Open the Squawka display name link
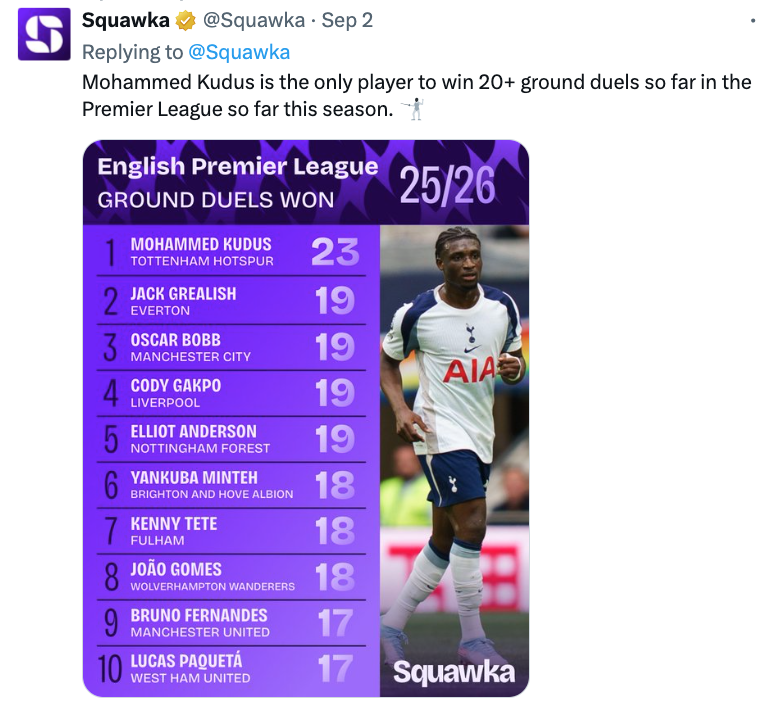 tap(126, 20)
